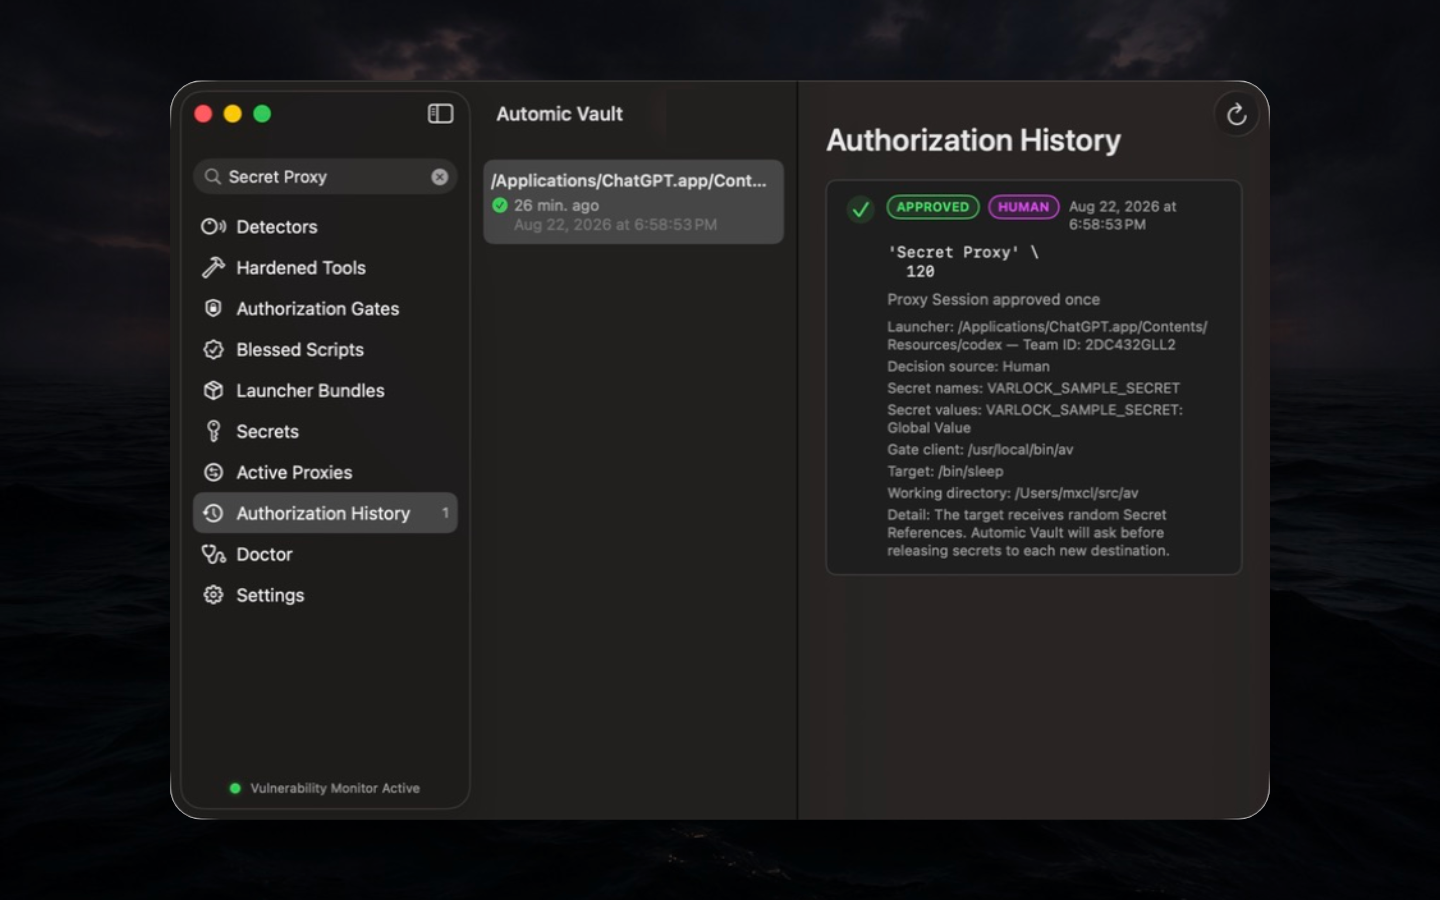The width and height of the screenshot is (1440, 900).
Task: Click the detail card date 'Aug 22, 2026 at 6:58:53 PM'
Action: pos(1122,215)
